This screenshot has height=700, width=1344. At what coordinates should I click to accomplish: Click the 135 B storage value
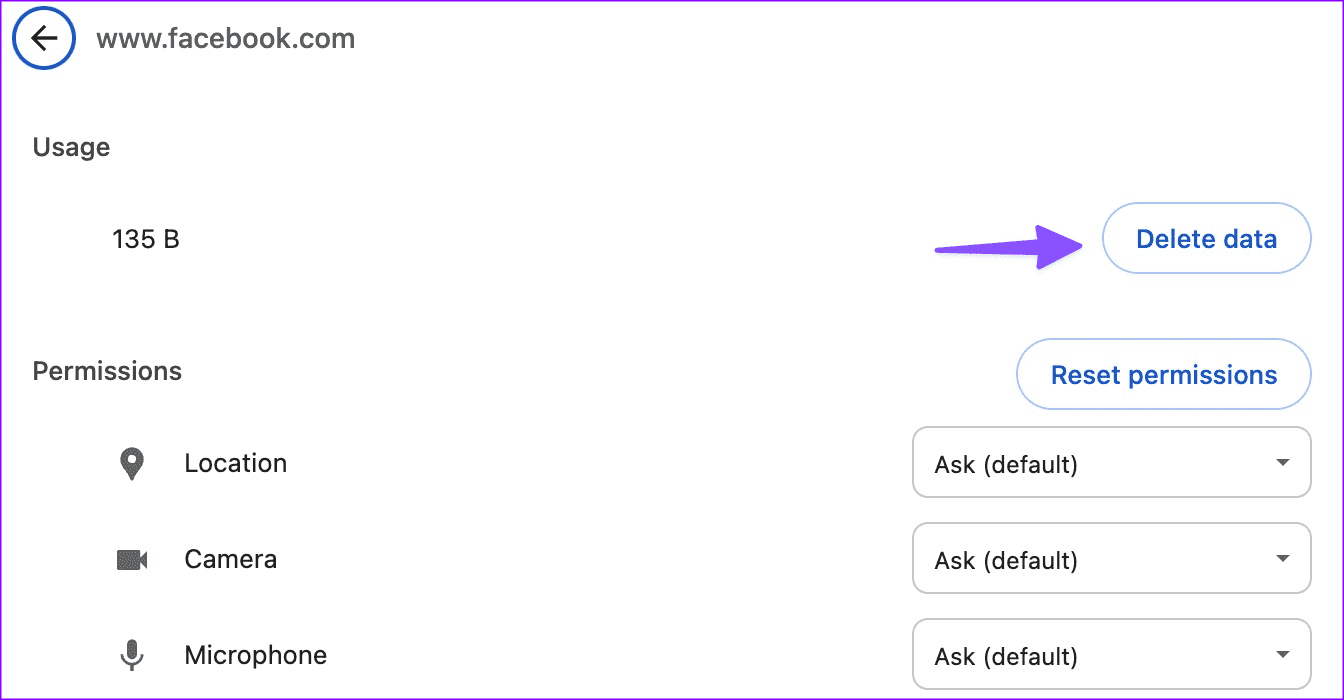146,239
